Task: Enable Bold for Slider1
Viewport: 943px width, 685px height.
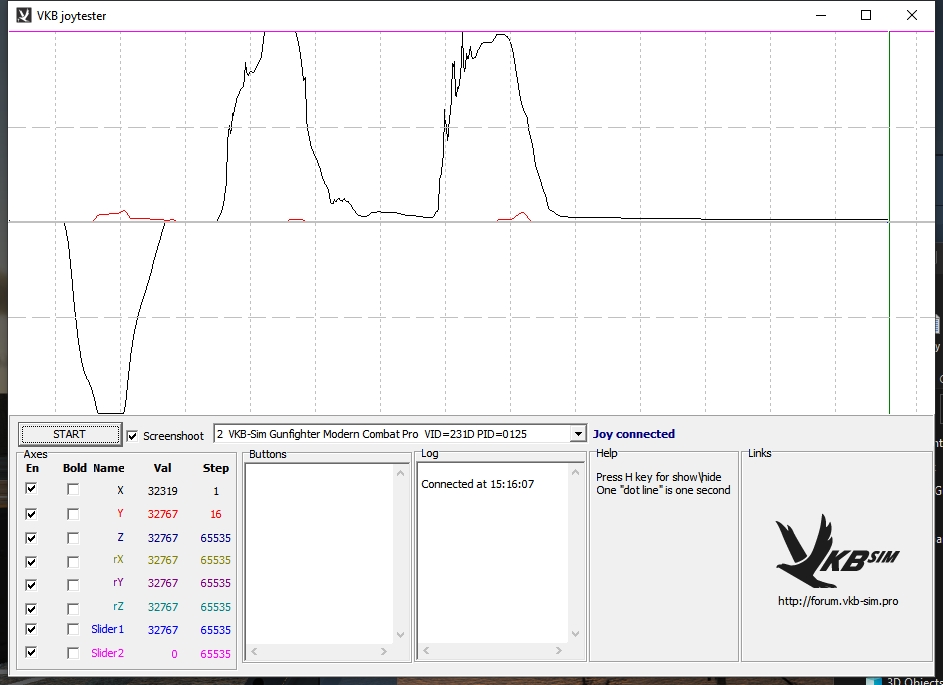Action: pos(73,630)
